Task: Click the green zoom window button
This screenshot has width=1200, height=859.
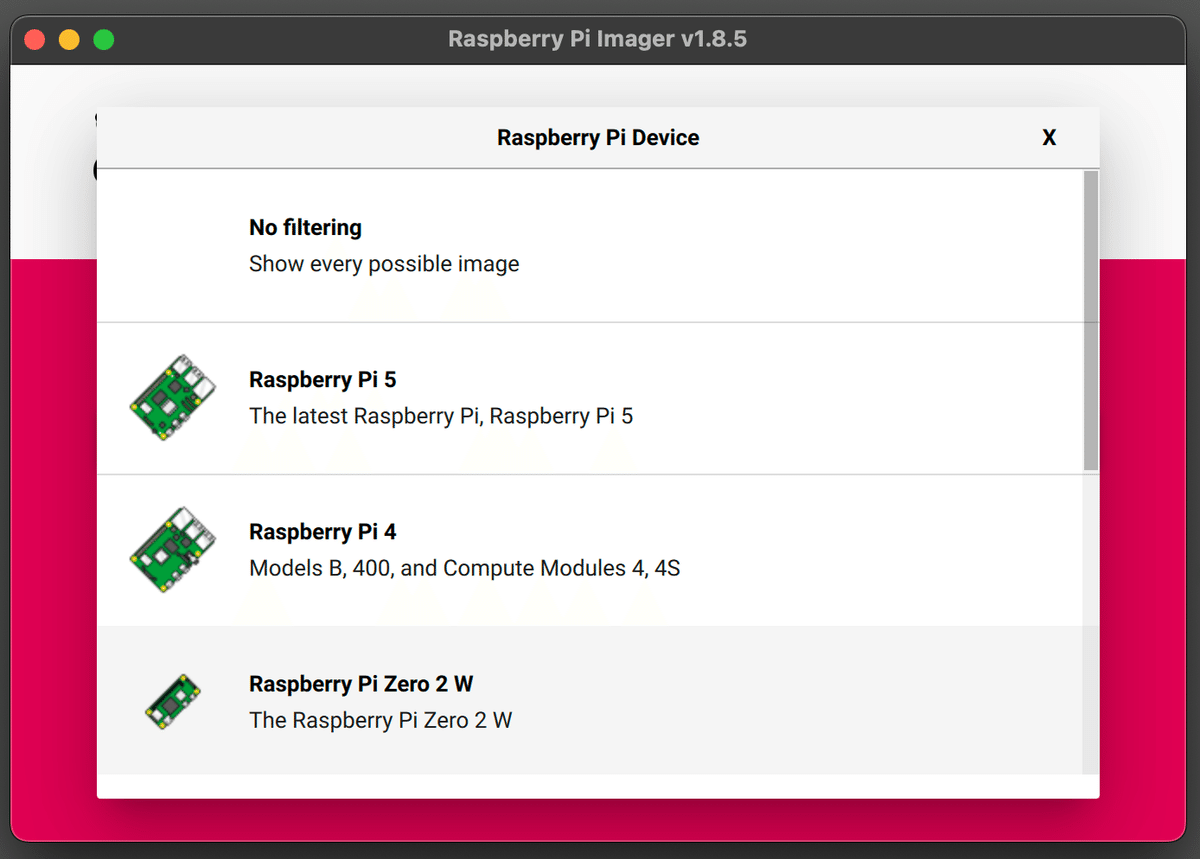Action: (103, 40)
